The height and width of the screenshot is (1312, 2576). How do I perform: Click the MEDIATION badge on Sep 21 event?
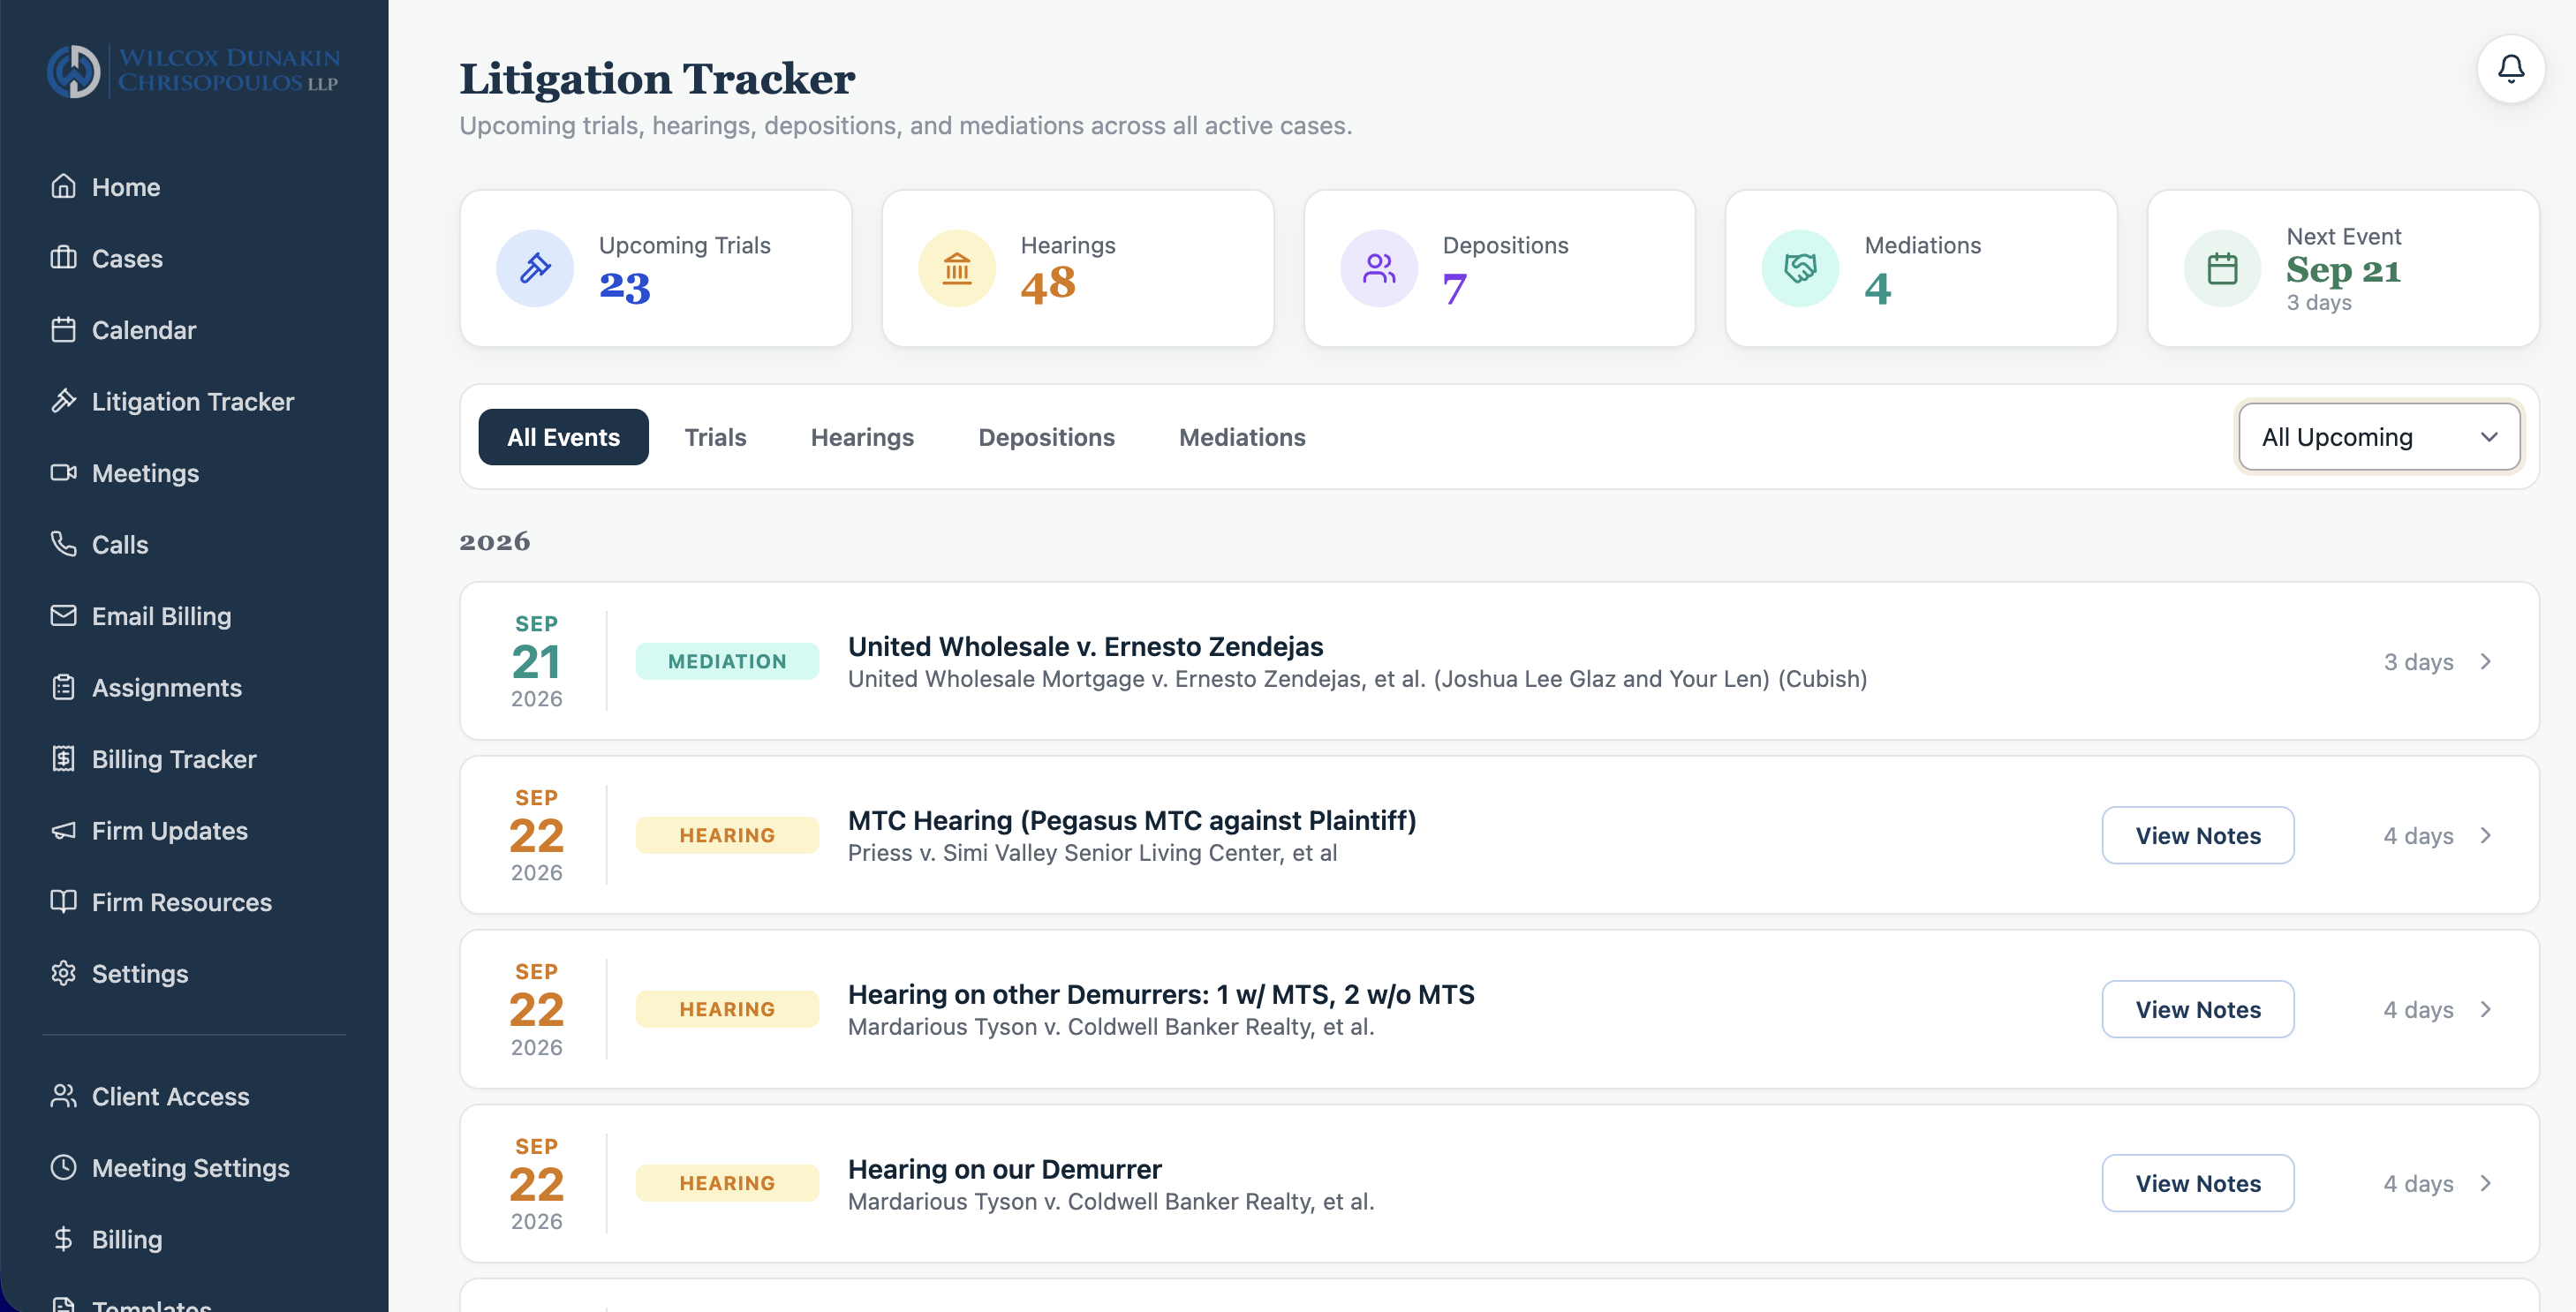tap(727, 662)
